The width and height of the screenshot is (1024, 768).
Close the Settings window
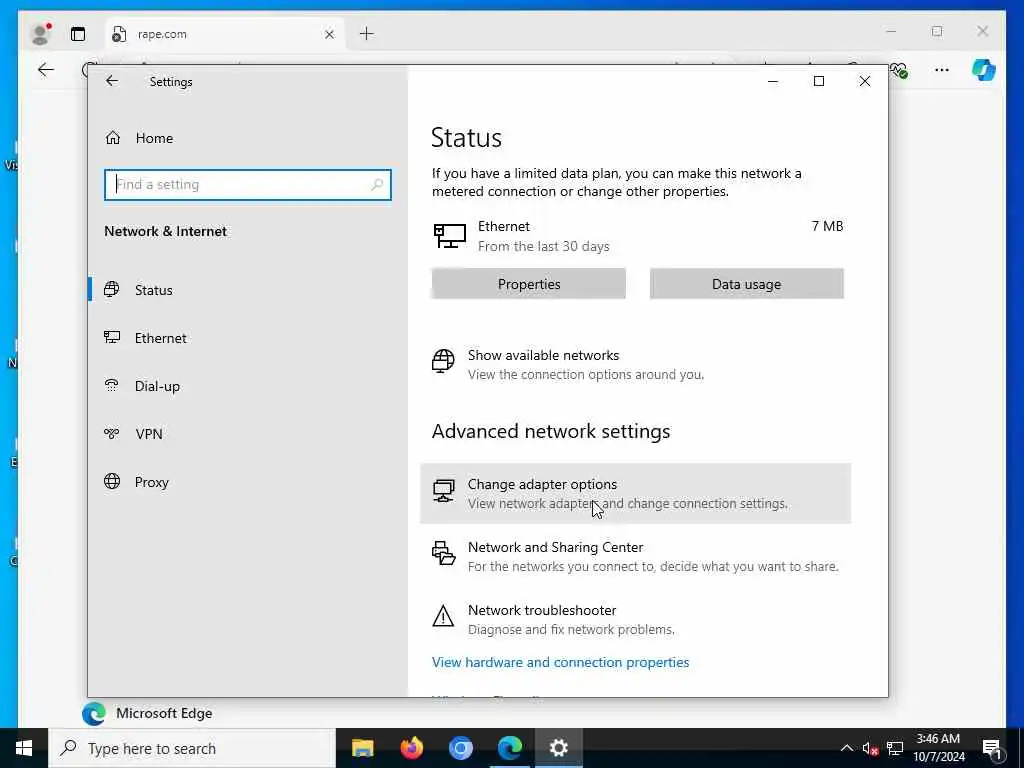tap(864, 81)
